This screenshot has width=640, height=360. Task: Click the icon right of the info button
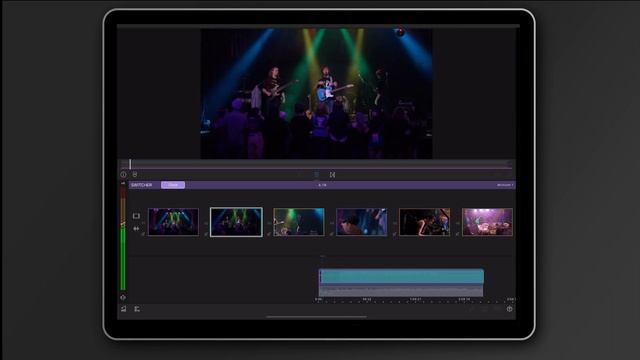[x=135, y=174]
